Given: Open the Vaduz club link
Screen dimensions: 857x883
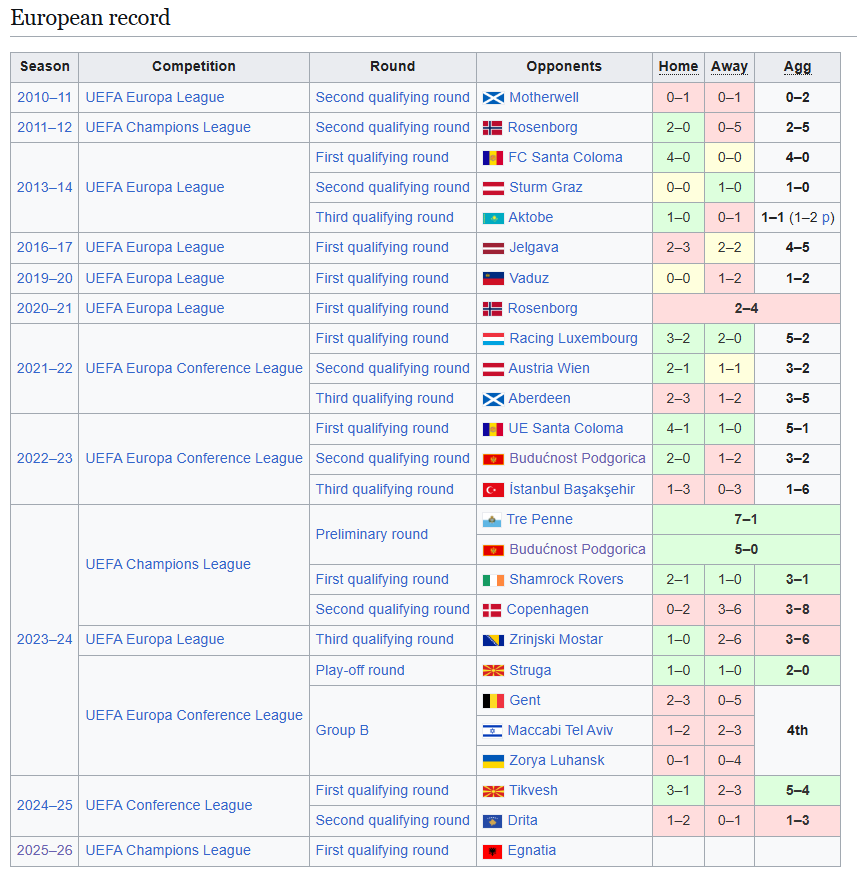Looking at the screenshot, I should coord(529,278).
